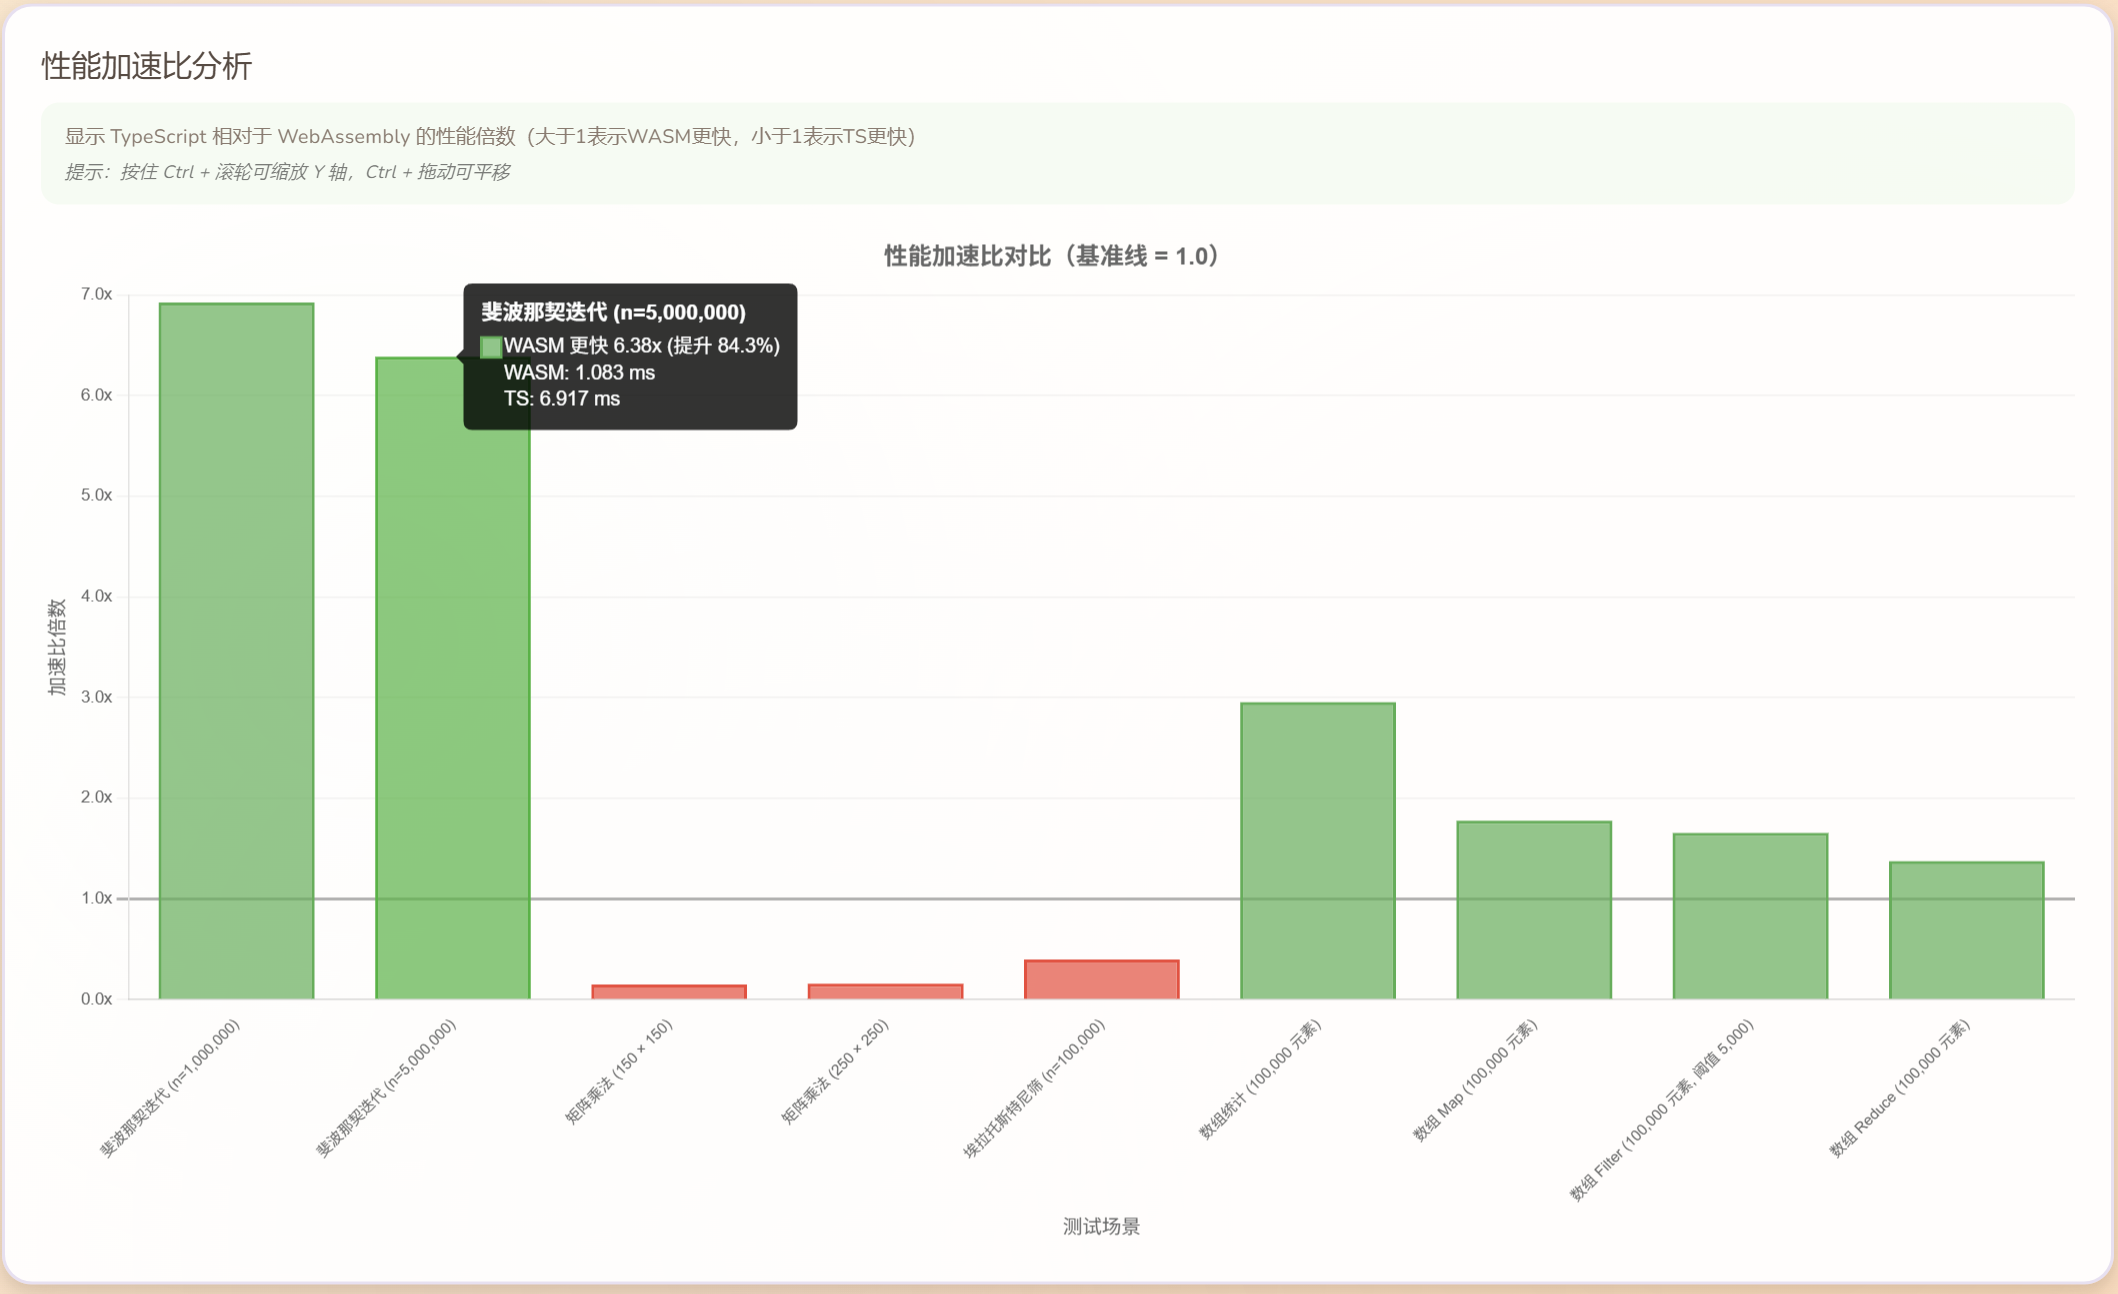Viewport: 2118px width, 1294px height.
Task: Click the x-axis title 测试场景
Action: pos(1101,1226)
